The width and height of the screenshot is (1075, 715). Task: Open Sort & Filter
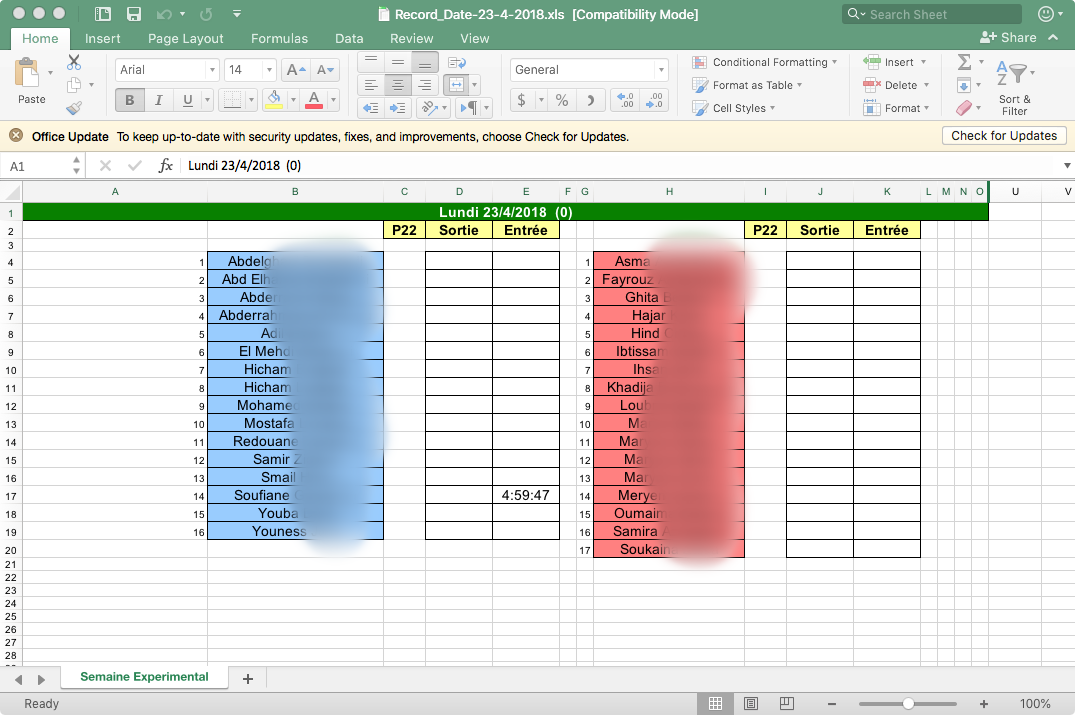[1014, 86]
